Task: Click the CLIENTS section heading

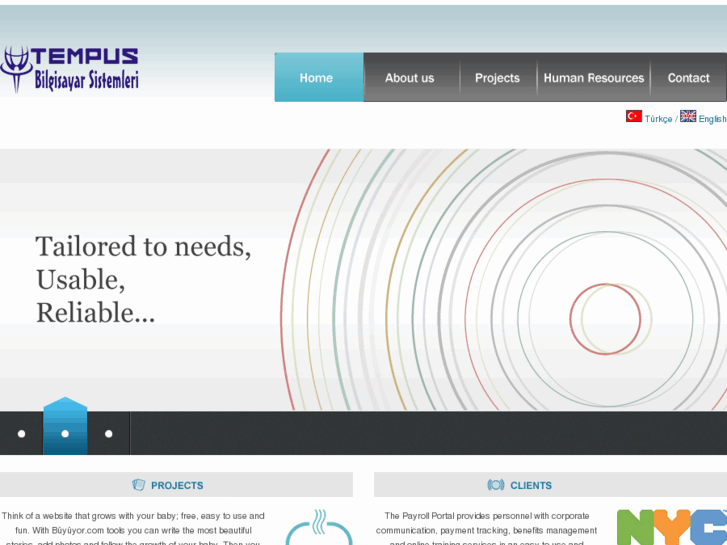Action: point(531,486)
